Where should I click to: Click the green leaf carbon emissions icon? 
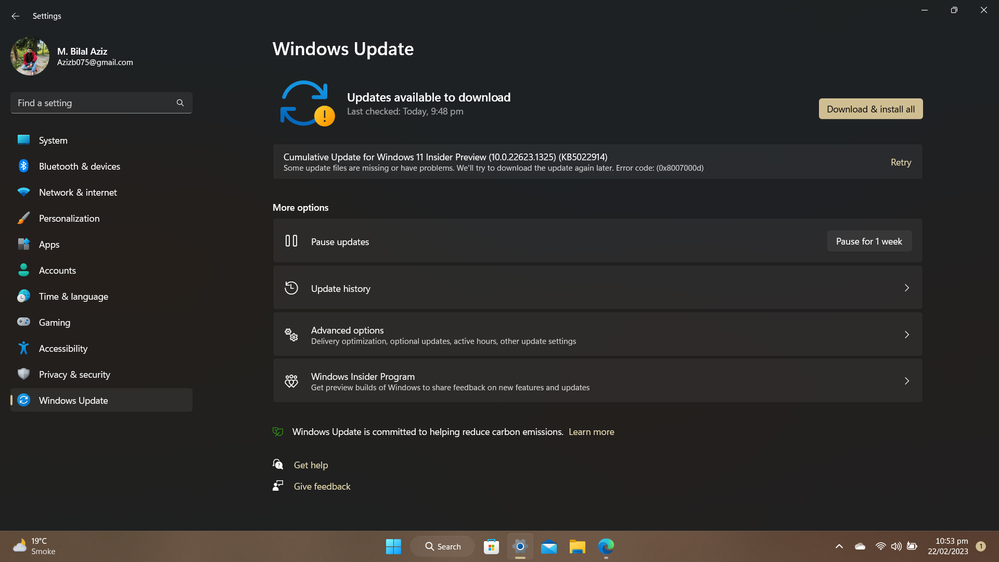click(x=278, y=431)
